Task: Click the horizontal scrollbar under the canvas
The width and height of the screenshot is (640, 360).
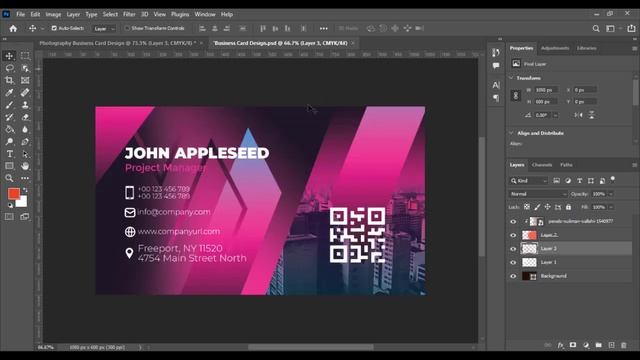Action: tap(311, 347)
